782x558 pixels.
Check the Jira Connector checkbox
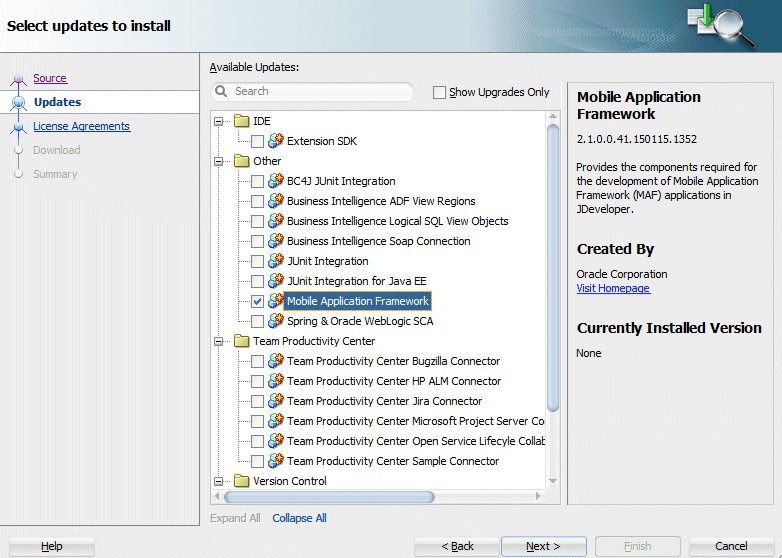pos(257,401)
